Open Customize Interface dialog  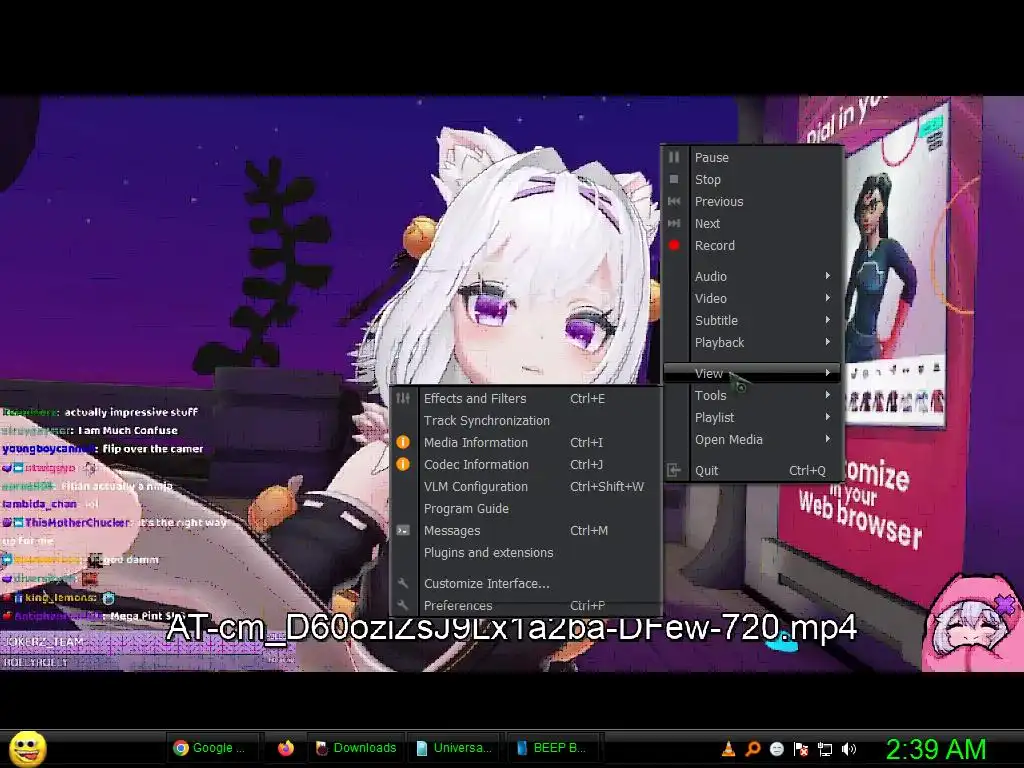coord(526,584)
